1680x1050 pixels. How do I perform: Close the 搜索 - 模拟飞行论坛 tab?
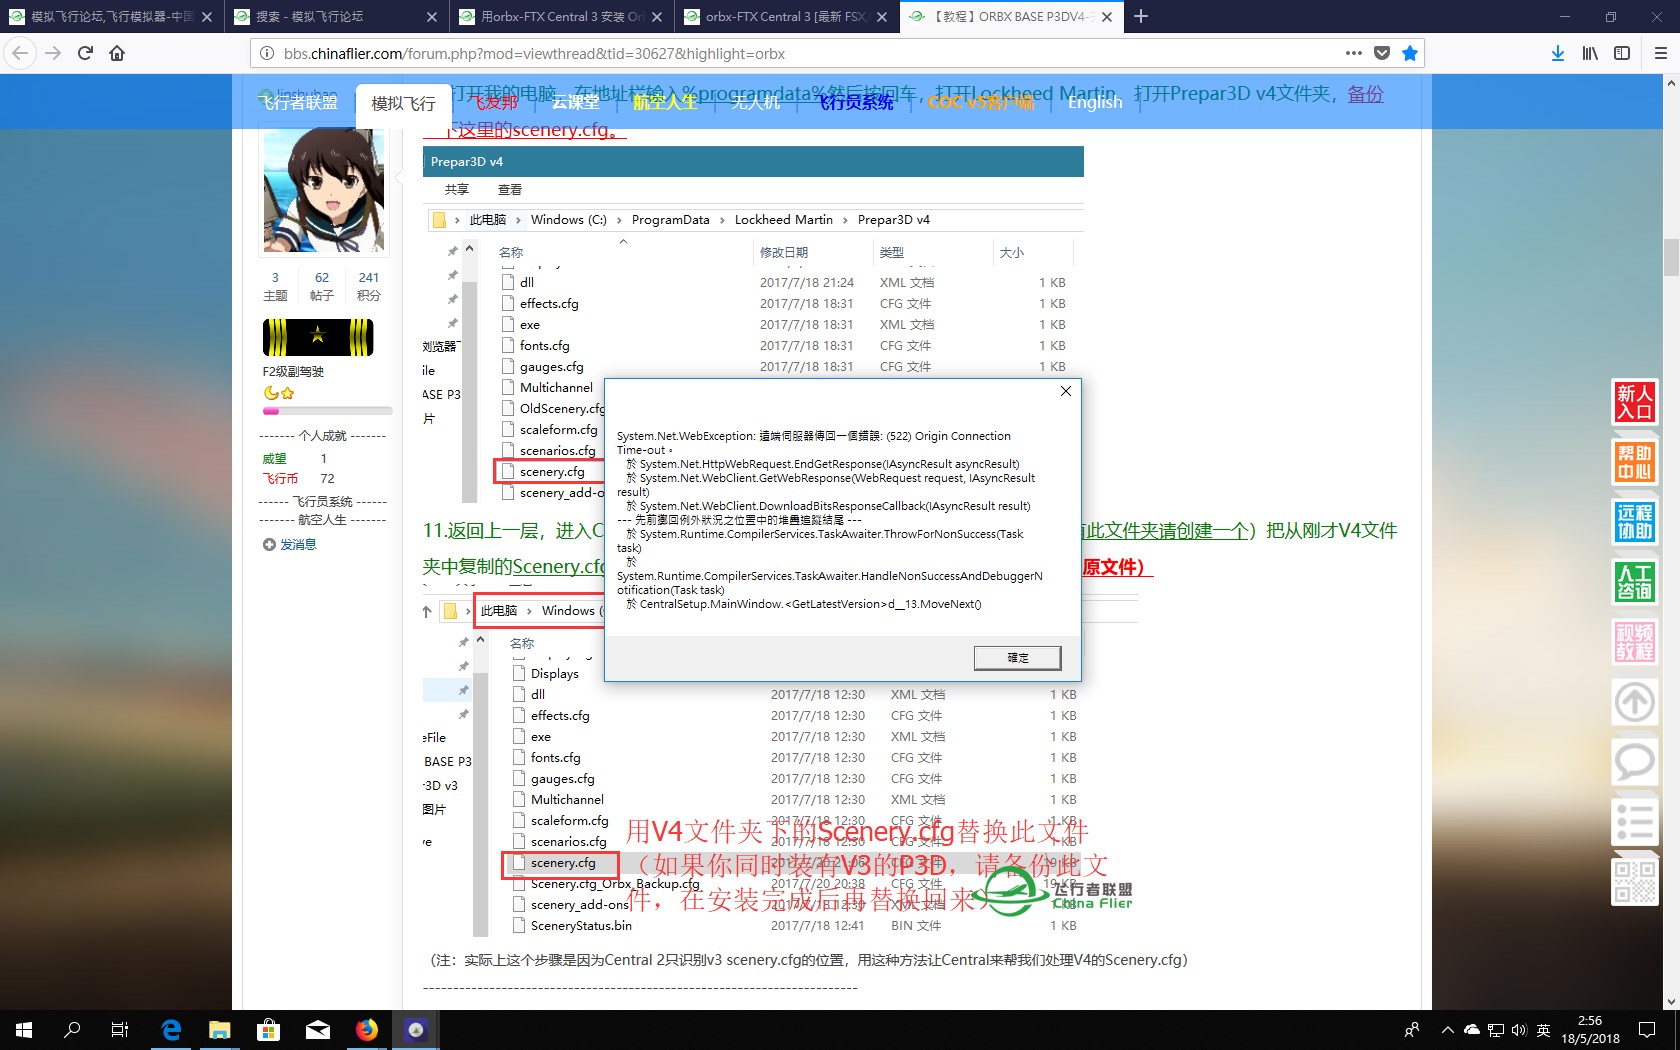432,17
